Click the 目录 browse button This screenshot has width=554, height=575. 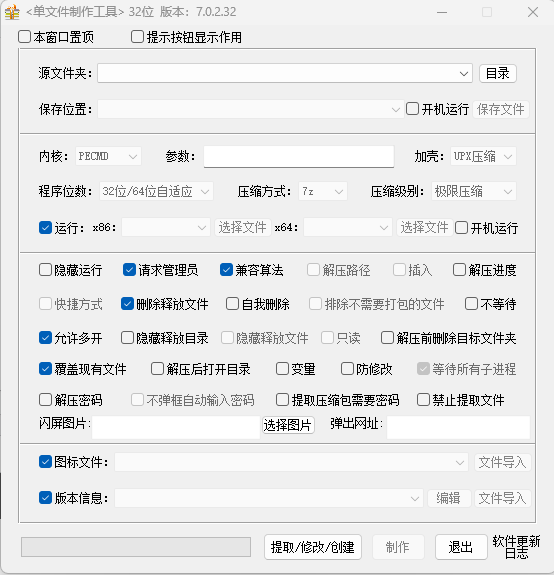click(498, 73)
